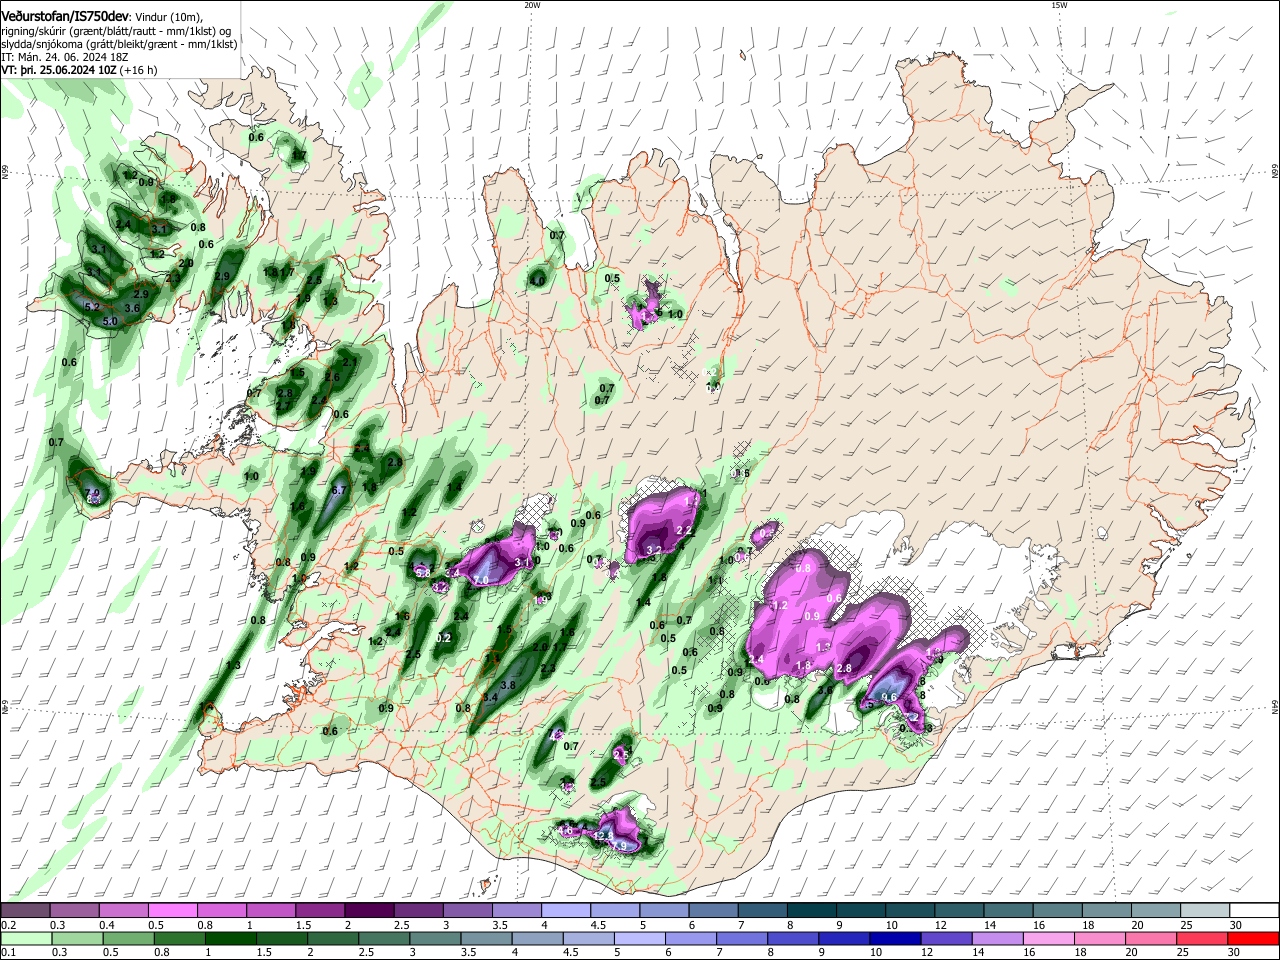The width and height of the screenshot is (1280, 960).
Task: Select the pink rain legend swatch between 18 and 20
Action: point(1101,938)
